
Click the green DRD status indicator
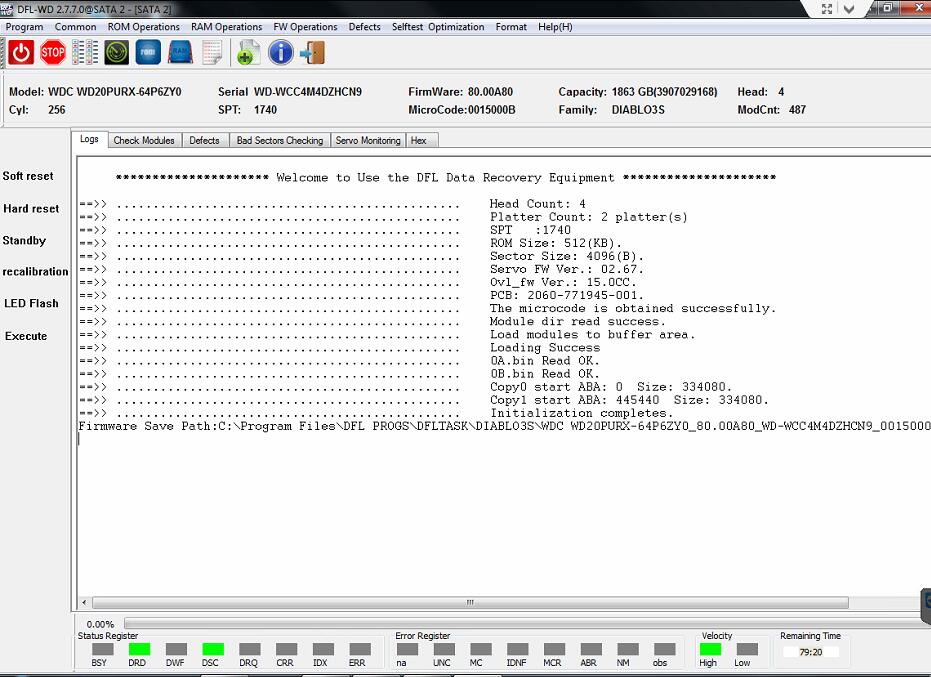pos(140,649)
